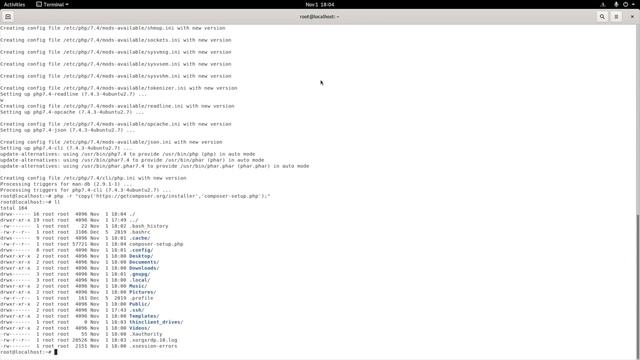640x360 pixels.
Task: Click the shmop.ini config file line
Action: coord(113,28)
